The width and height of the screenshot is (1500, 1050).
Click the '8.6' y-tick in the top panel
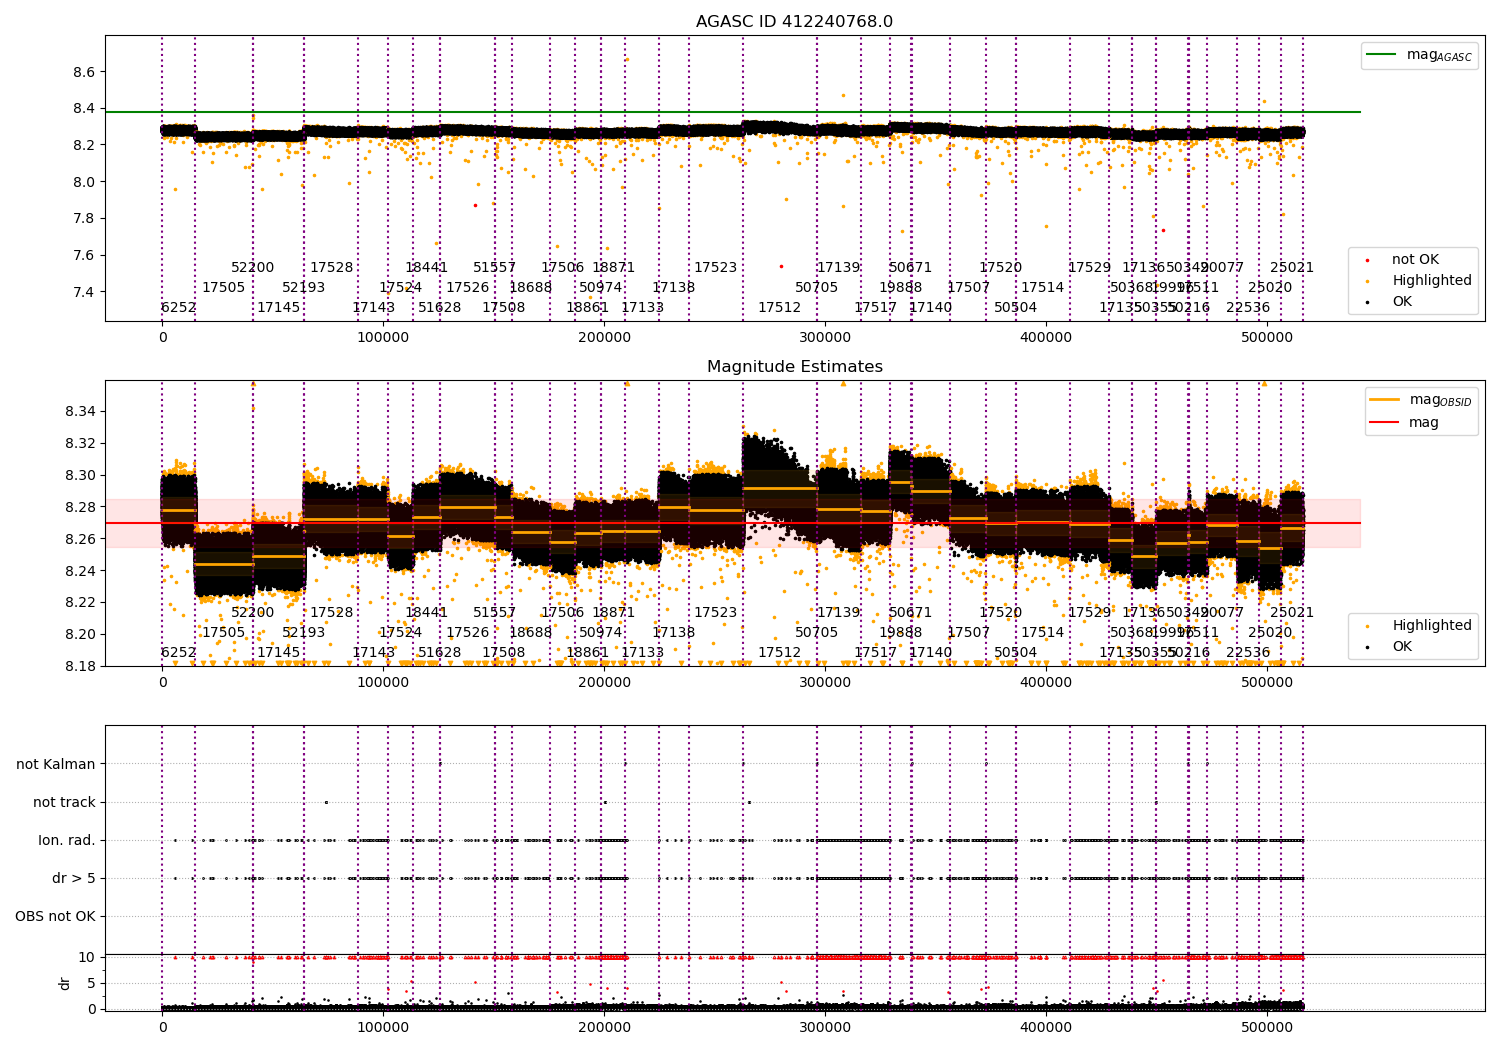coord(84,72)
